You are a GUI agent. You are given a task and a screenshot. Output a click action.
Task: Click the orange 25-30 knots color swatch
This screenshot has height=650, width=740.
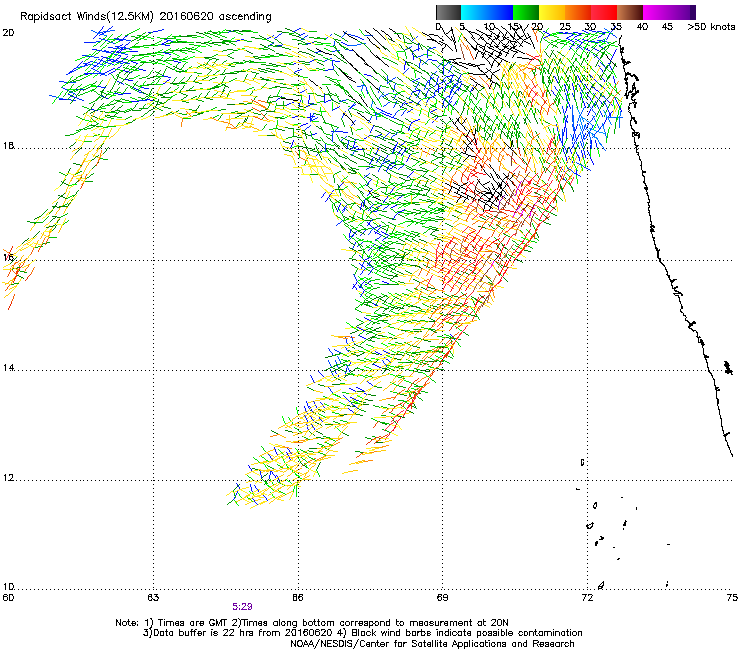point(578,12)
